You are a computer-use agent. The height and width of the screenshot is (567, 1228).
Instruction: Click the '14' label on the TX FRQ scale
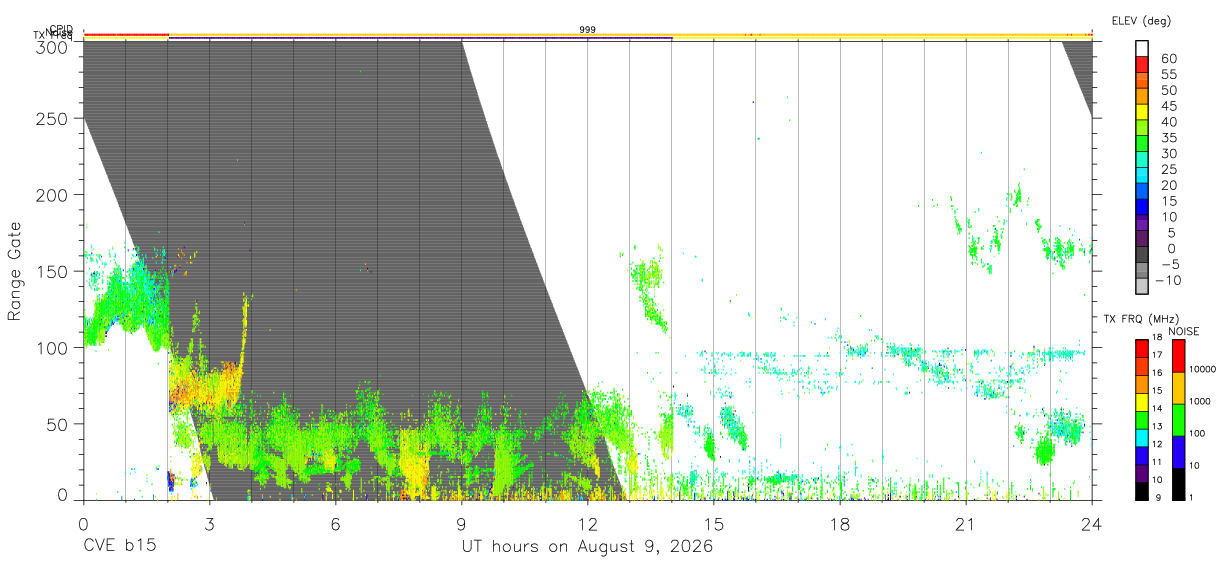point(1157,408)
